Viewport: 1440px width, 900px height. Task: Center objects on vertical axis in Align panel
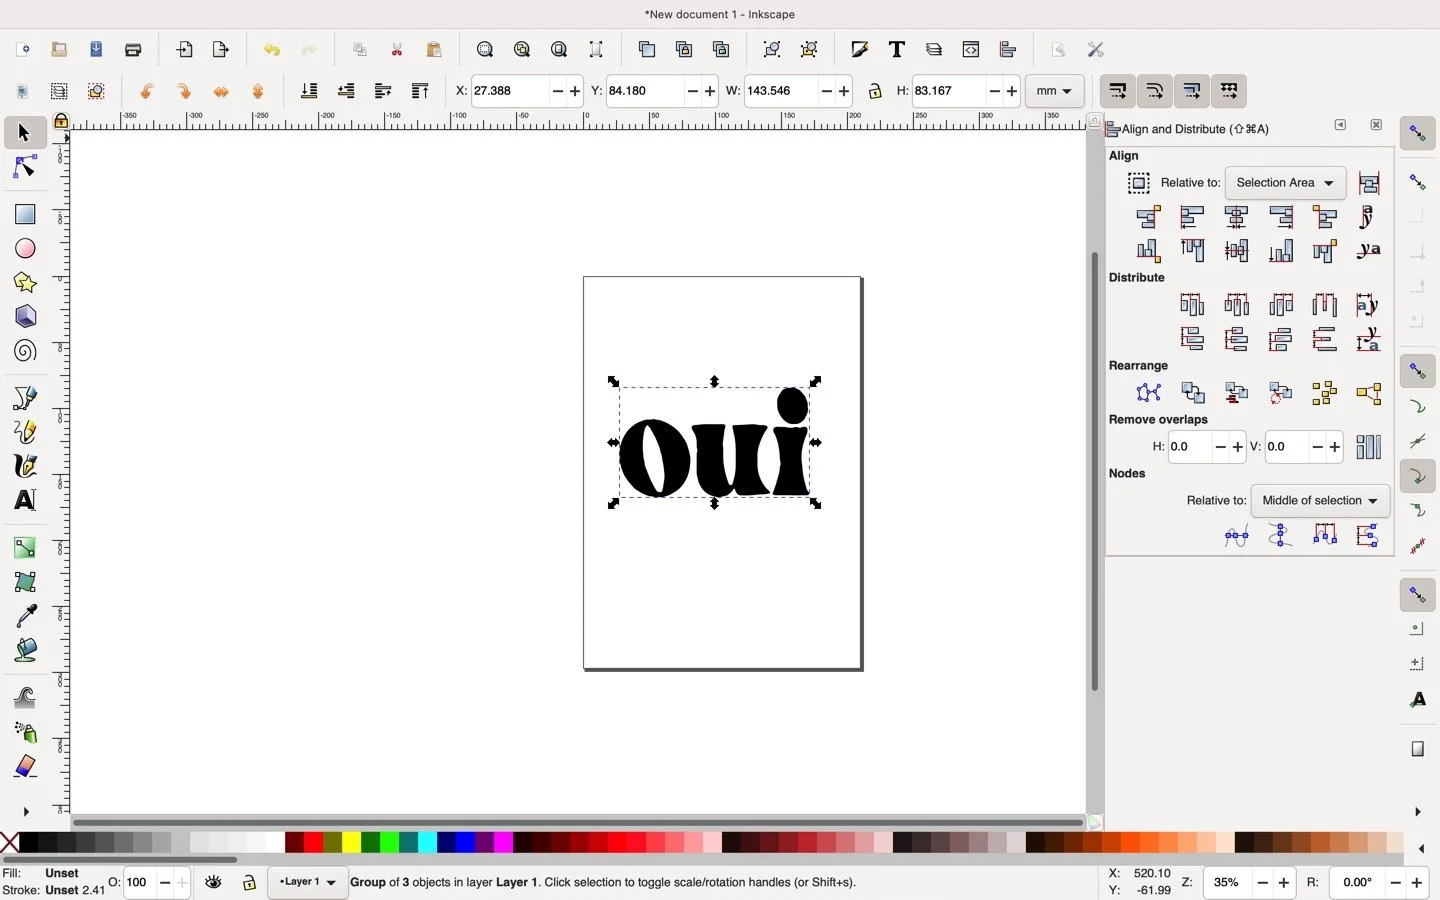[1237, 217]
